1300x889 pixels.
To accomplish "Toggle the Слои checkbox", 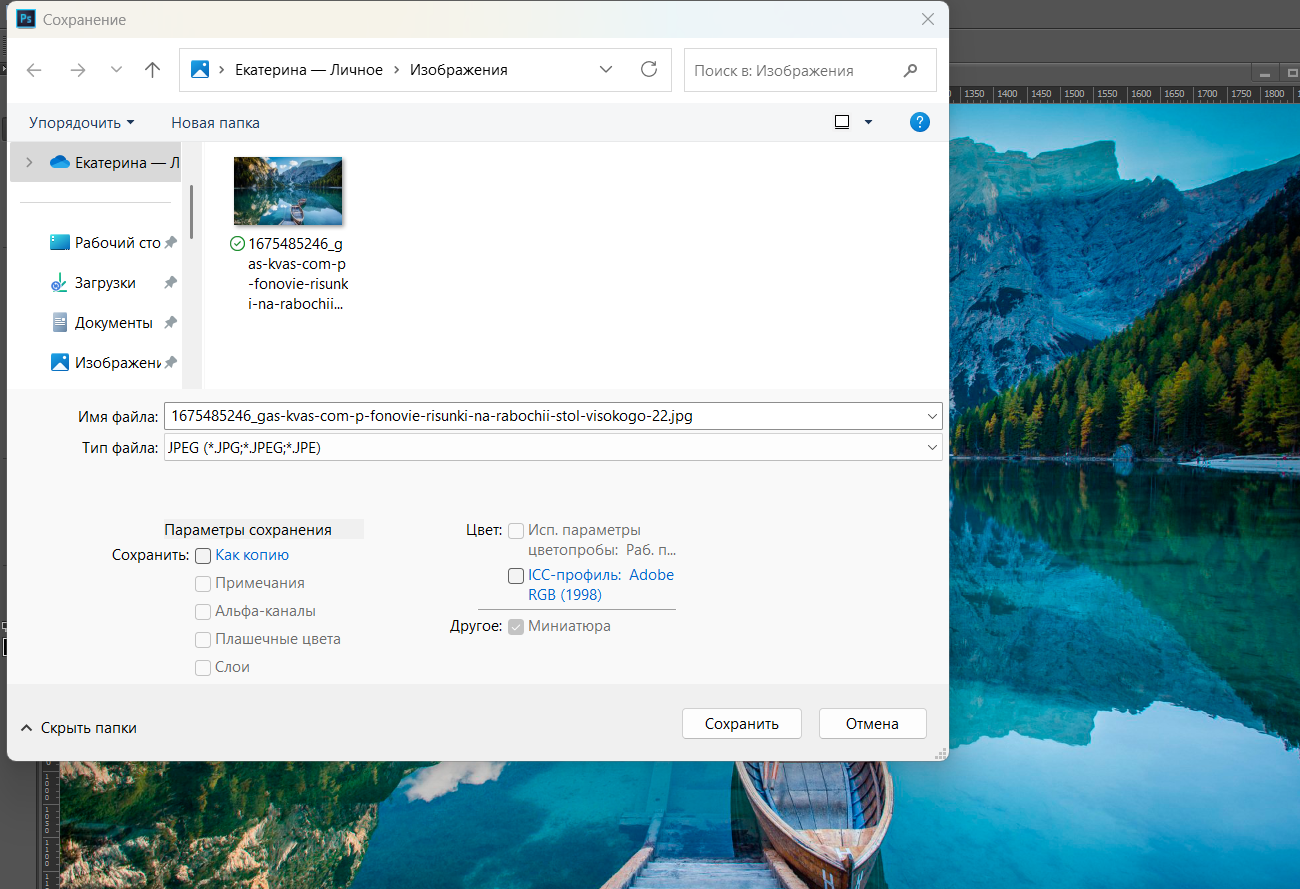I will (x=203, y=667).
